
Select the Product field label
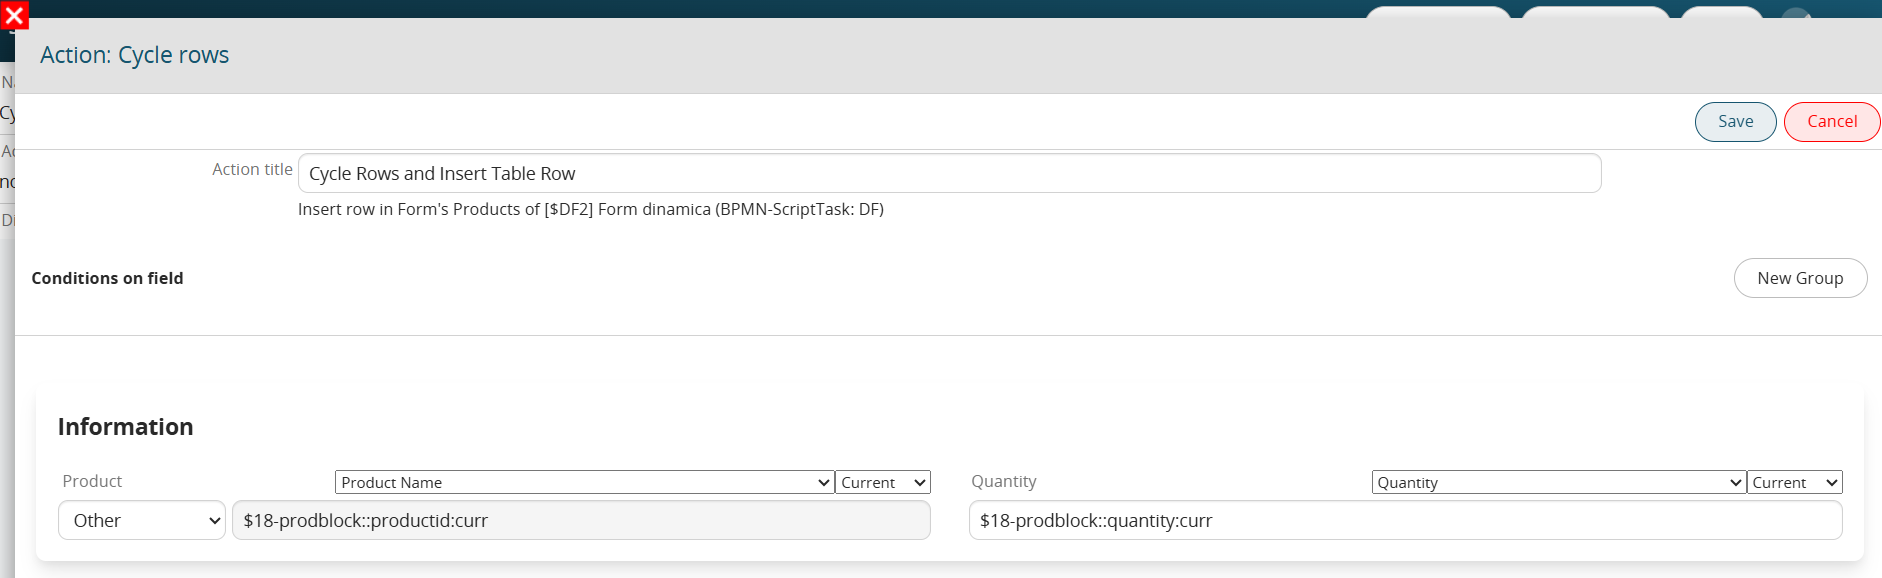click(x=92, y=481)
